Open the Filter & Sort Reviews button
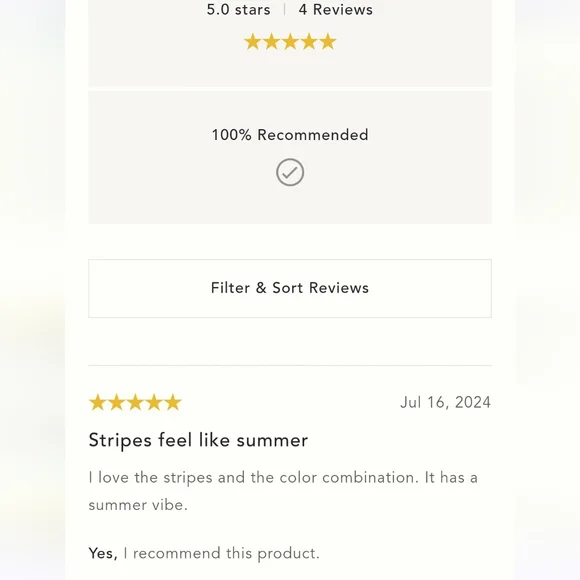This screenshot has height=580, width=580. [290, 288]
